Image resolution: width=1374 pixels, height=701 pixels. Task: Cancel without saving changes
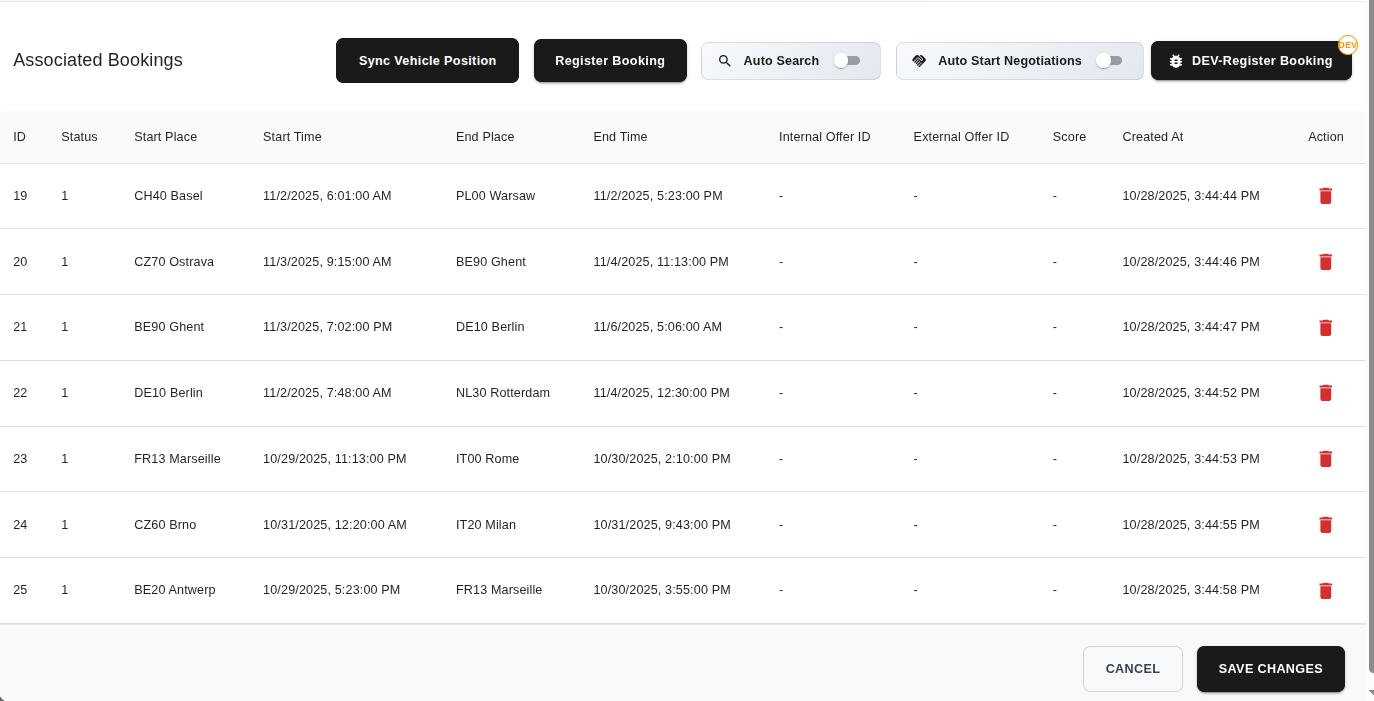1132,668
